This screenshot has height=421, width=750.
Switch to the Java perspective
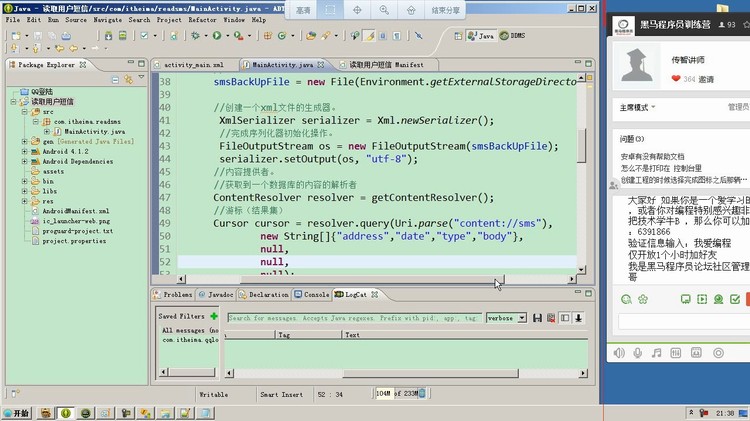pyautogui.click(x=481, y=36)
